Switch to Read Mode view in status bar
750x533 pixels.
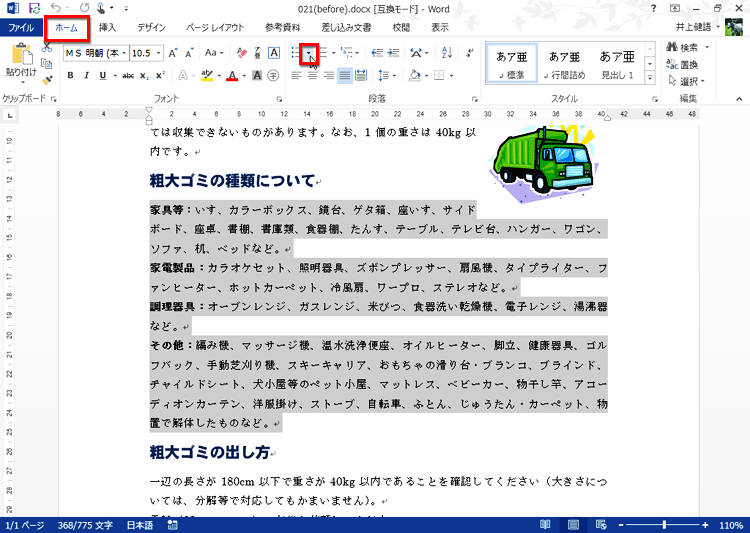pyautogui.click(x=545, y=524)
